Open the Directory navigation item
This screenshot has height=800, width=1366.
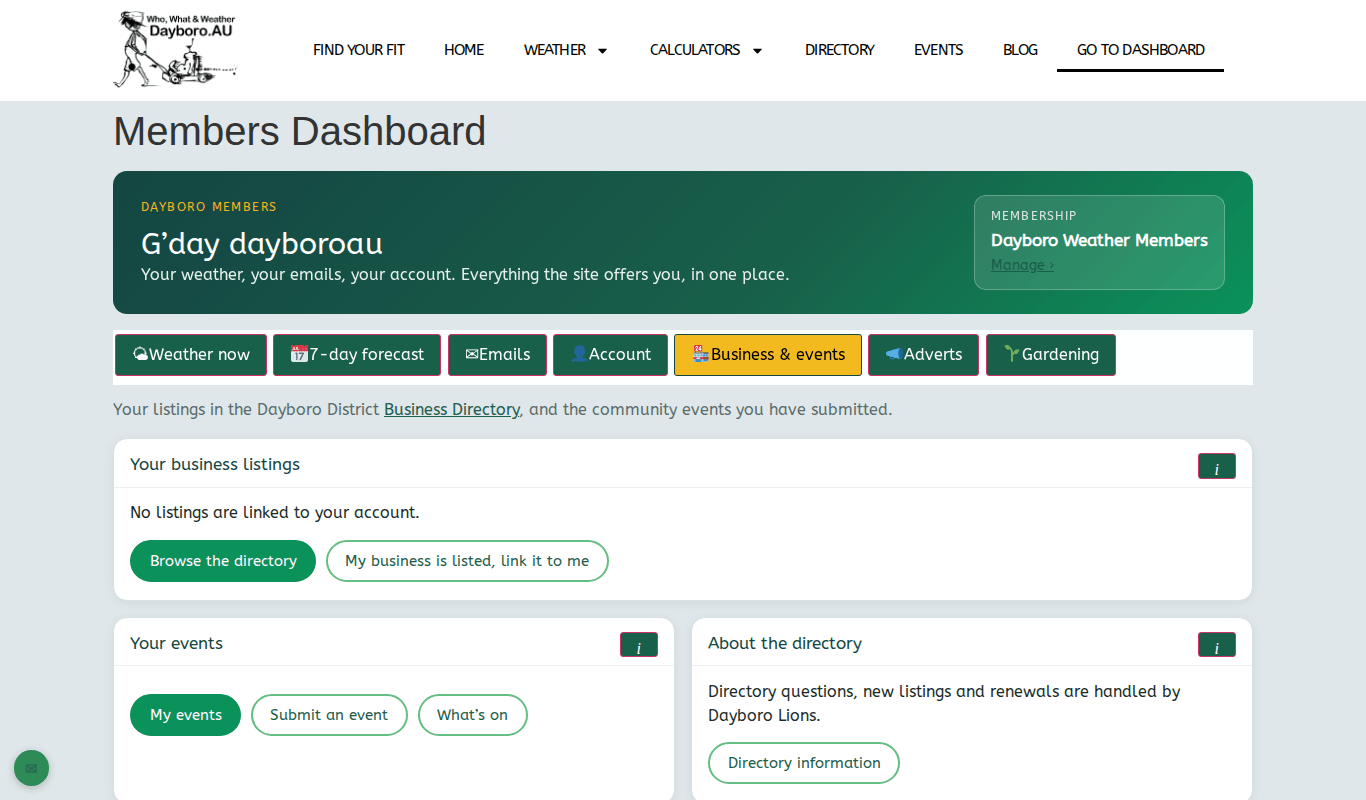pyautogui.click(x=840, y=50)
